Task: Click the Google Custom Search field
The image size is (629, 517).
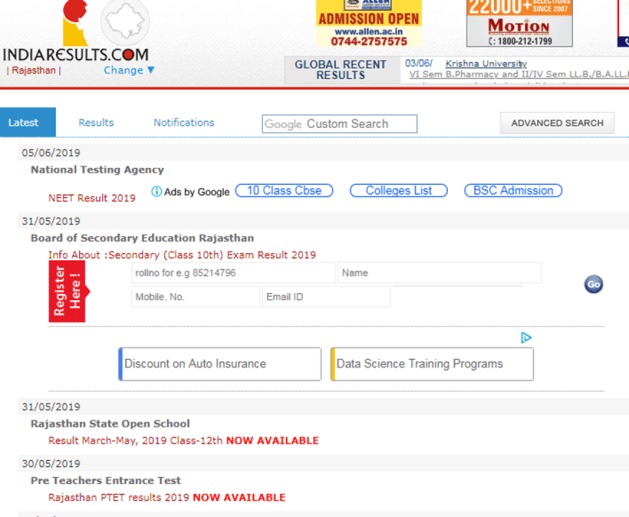Action: click(340, 124)
